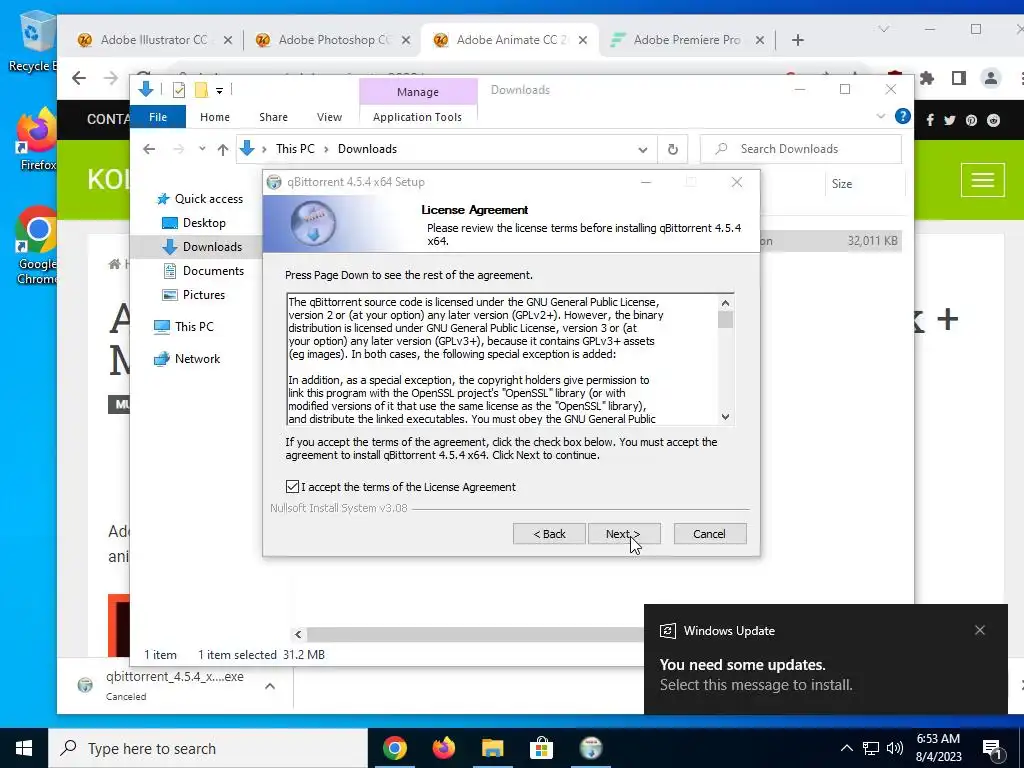Open the website's Reddit link
Viewport: 1024px width, 768px height.
click(x=993, y=120)
